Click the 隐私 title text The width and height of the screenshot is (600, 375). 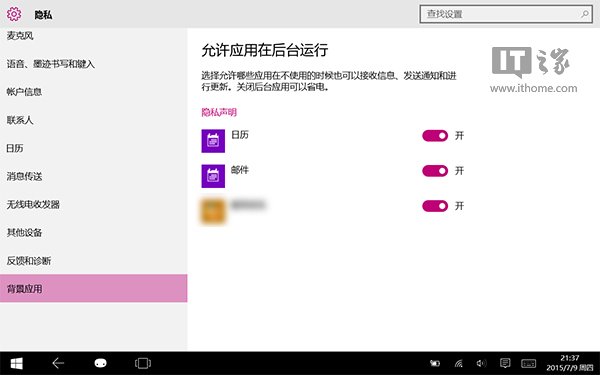pyautogui.click(x=43, y=15)
